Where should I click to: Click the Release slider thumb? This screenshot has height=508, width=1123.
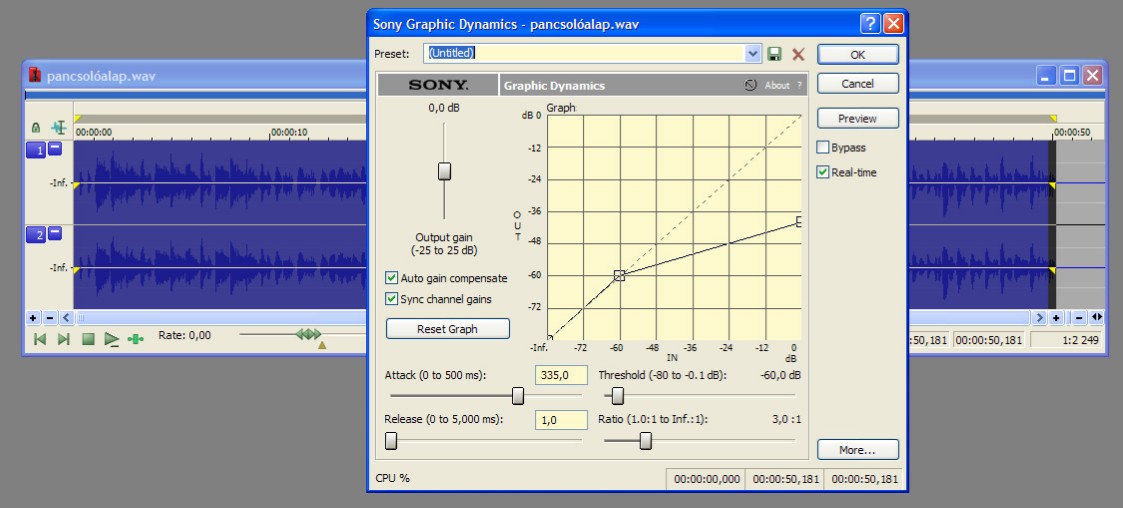pos(391,441)
